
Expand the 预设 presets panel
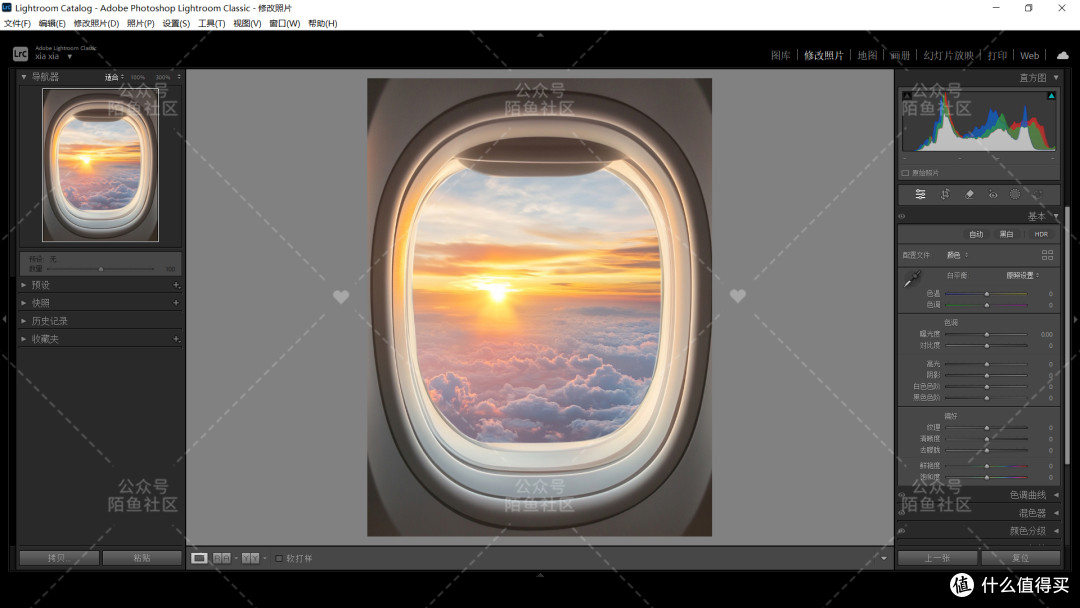pyautogui.click(x=24, y=285)
